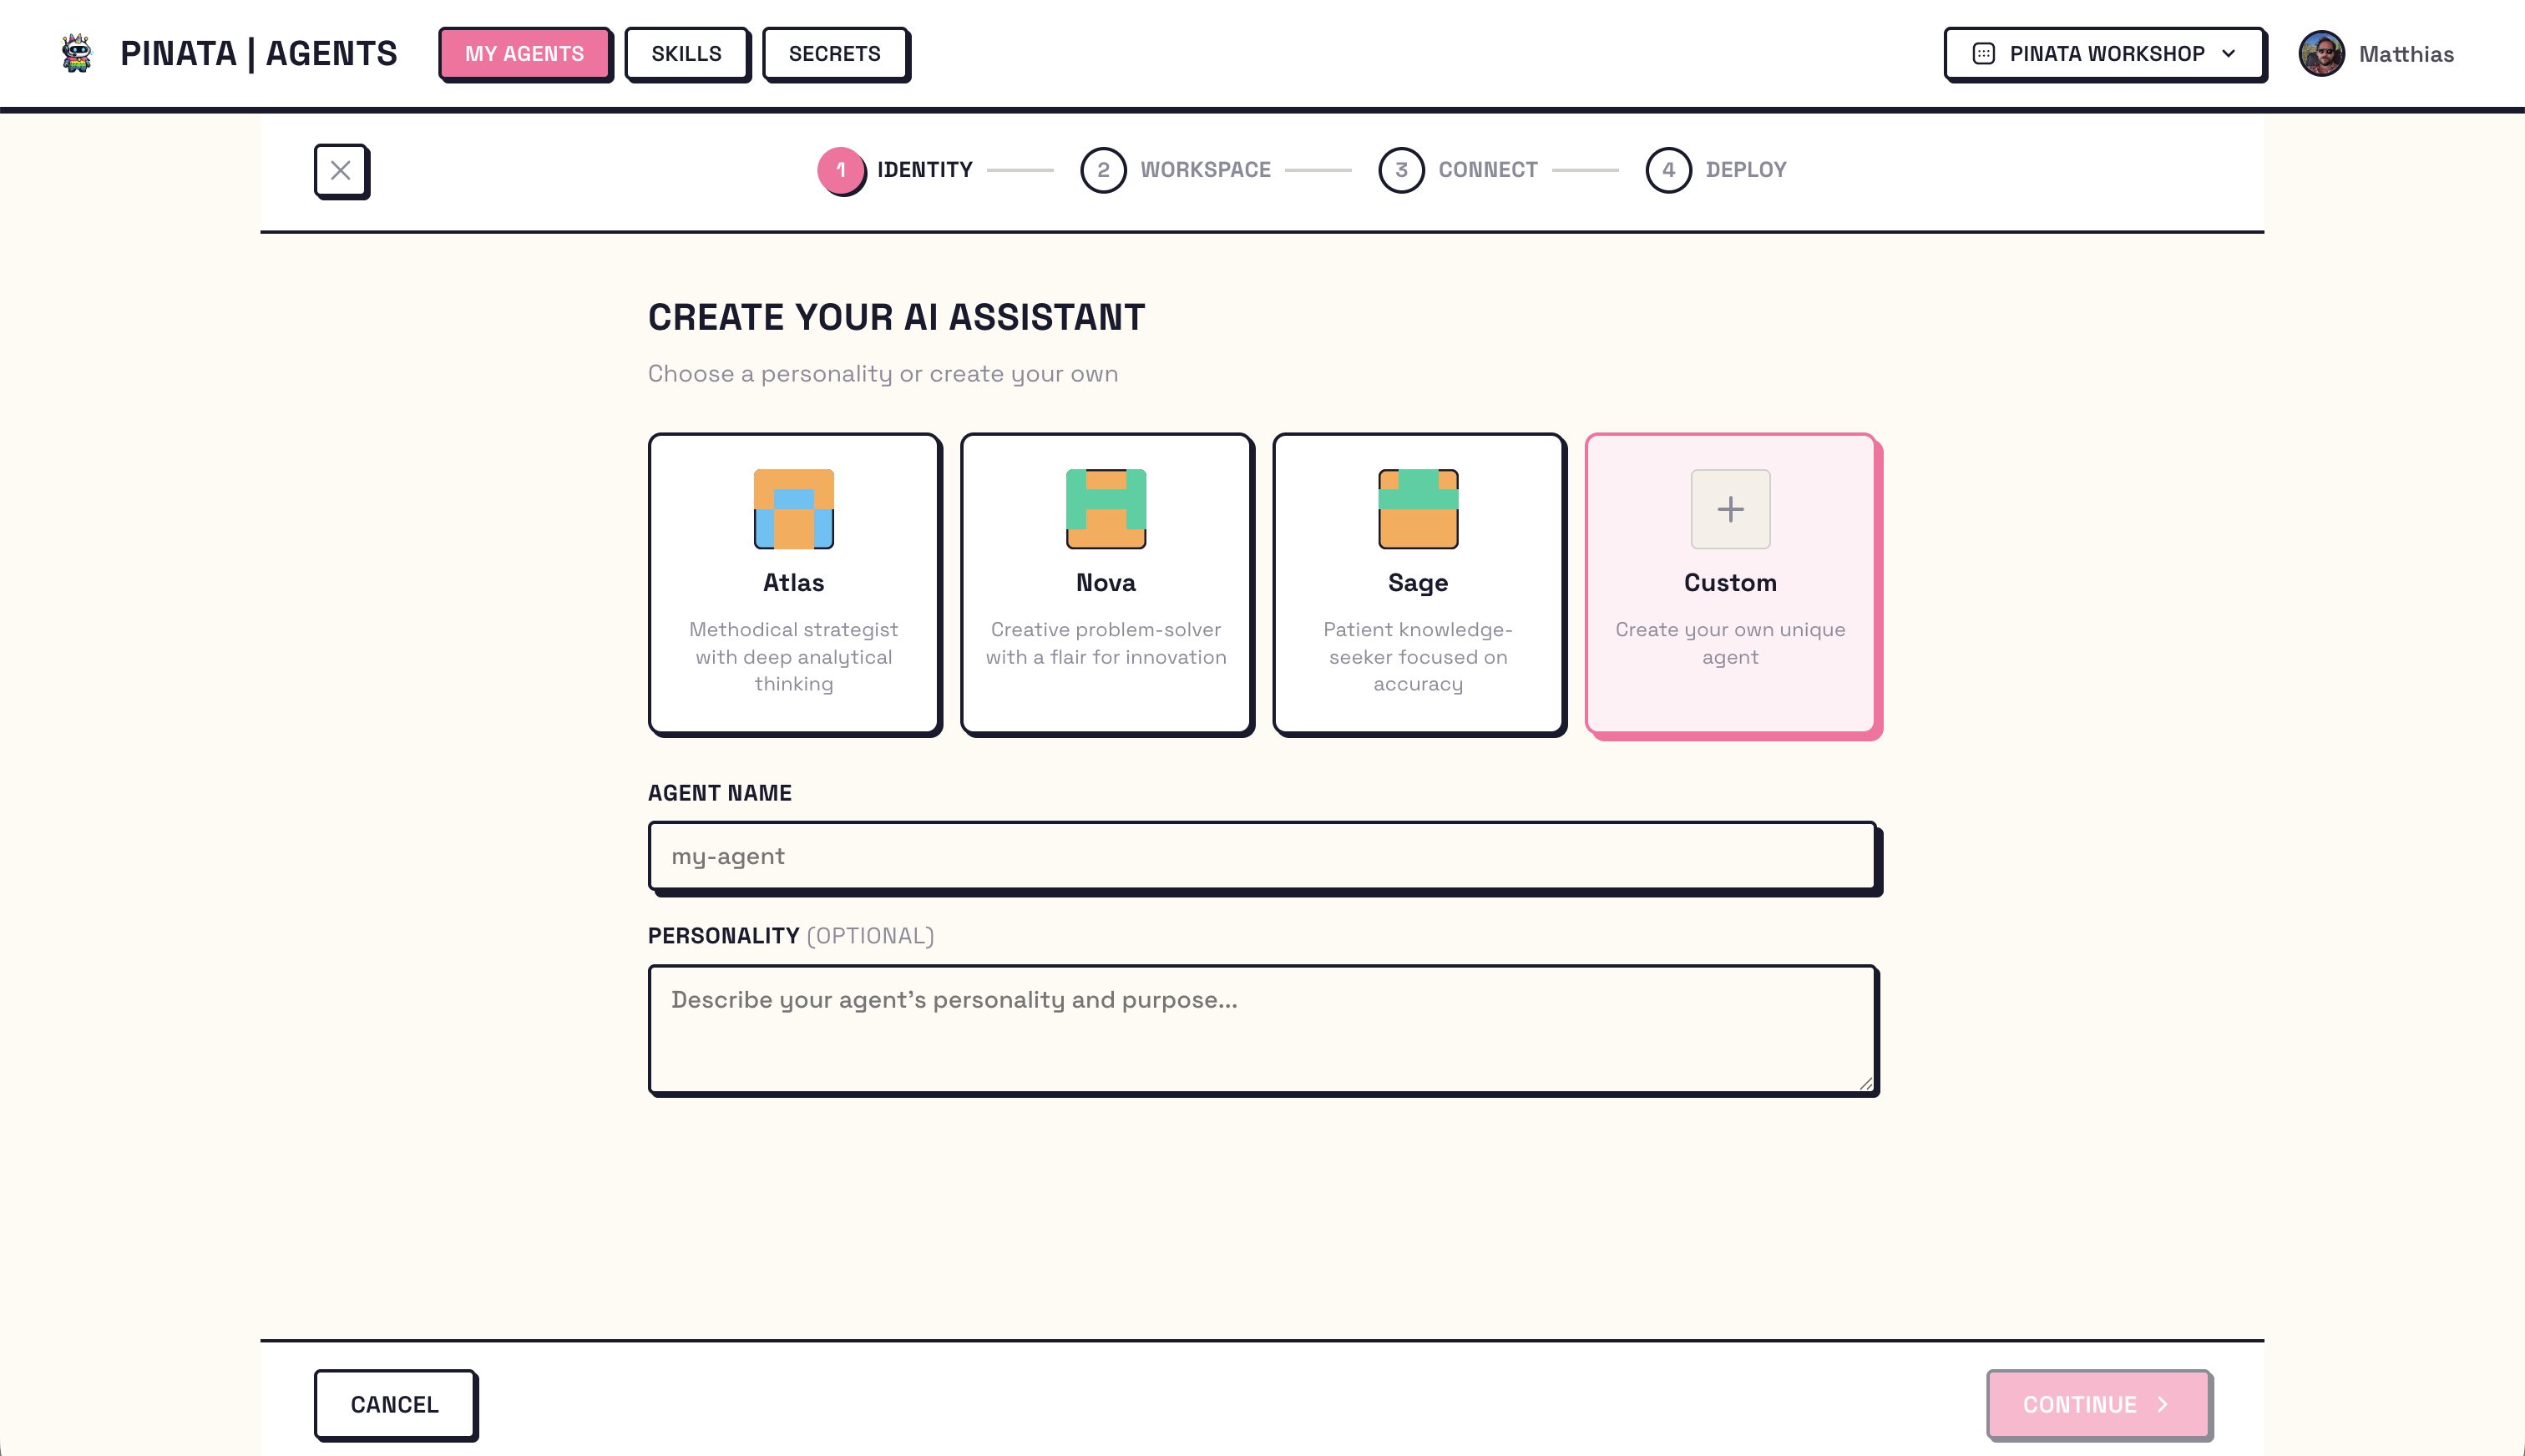Viewport: 2525px width, 1456px height.
Task: Select the Sage avatar icon
Action: [1417, 509]
